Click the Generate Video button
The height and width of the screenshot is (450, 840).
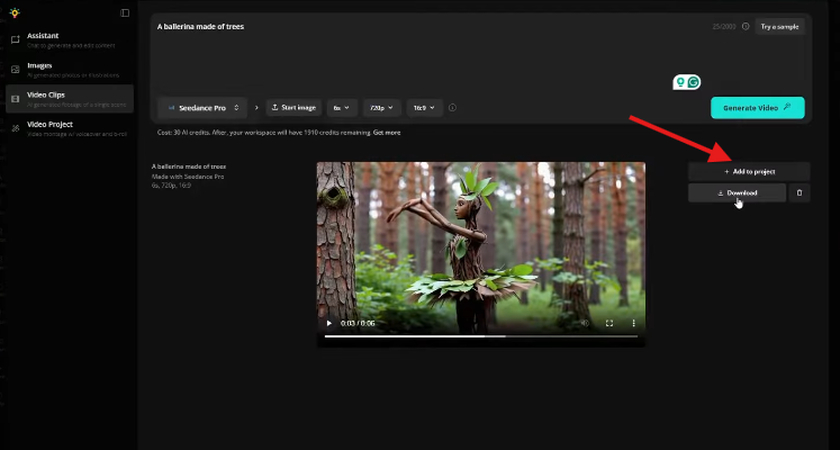(x=758, y=108)
